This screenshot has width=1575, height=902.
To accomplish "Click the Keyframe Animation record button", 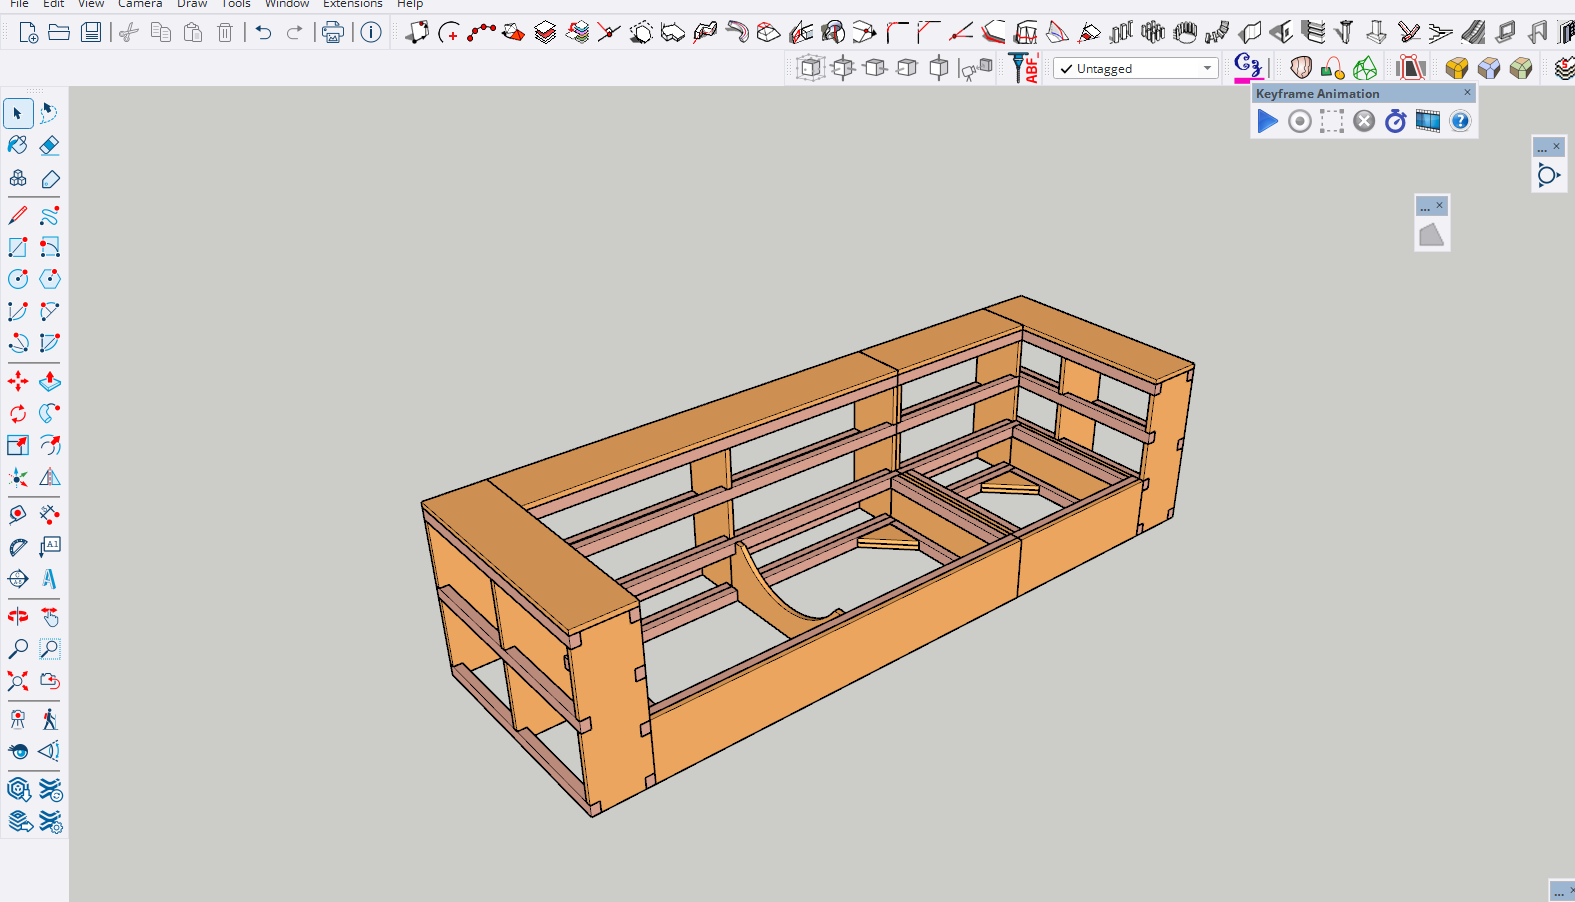I will click(x=1299, y=121).
